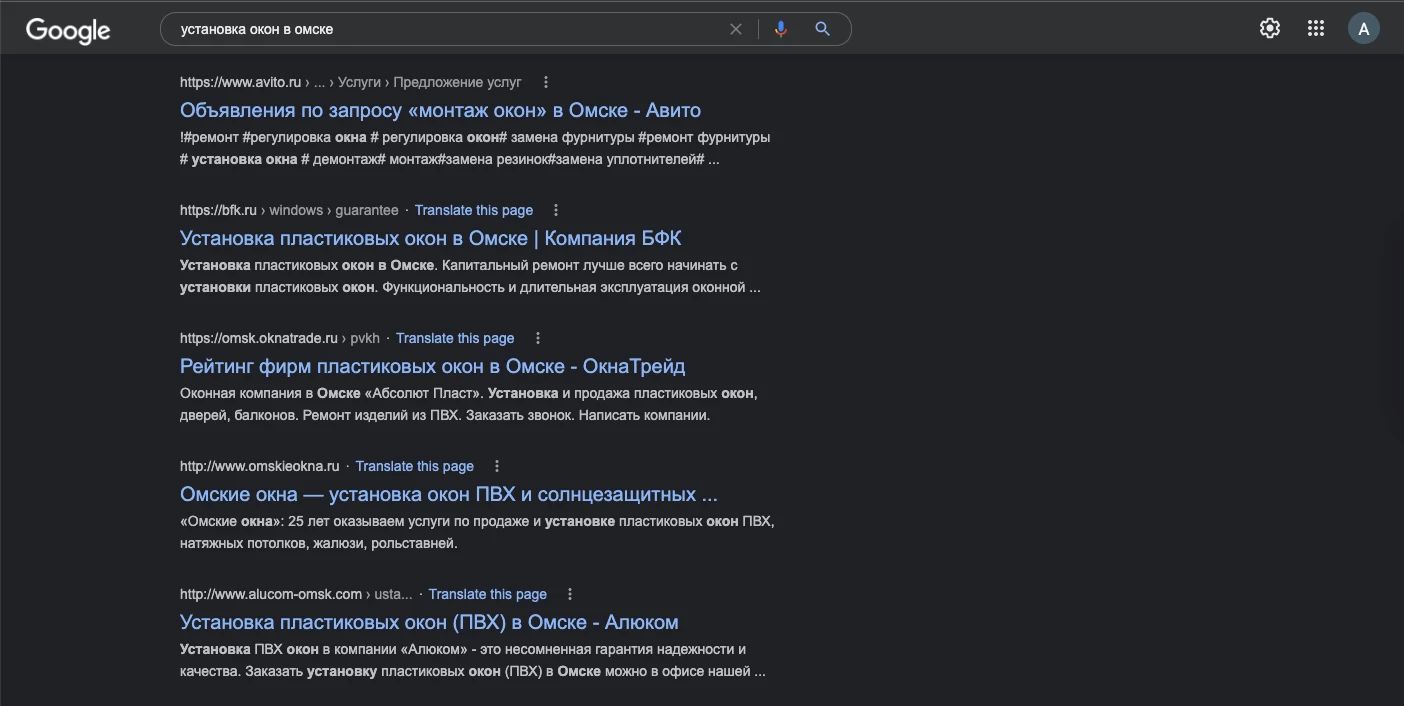
Task: Open the account avatar 'A'
Action: 1364,28
